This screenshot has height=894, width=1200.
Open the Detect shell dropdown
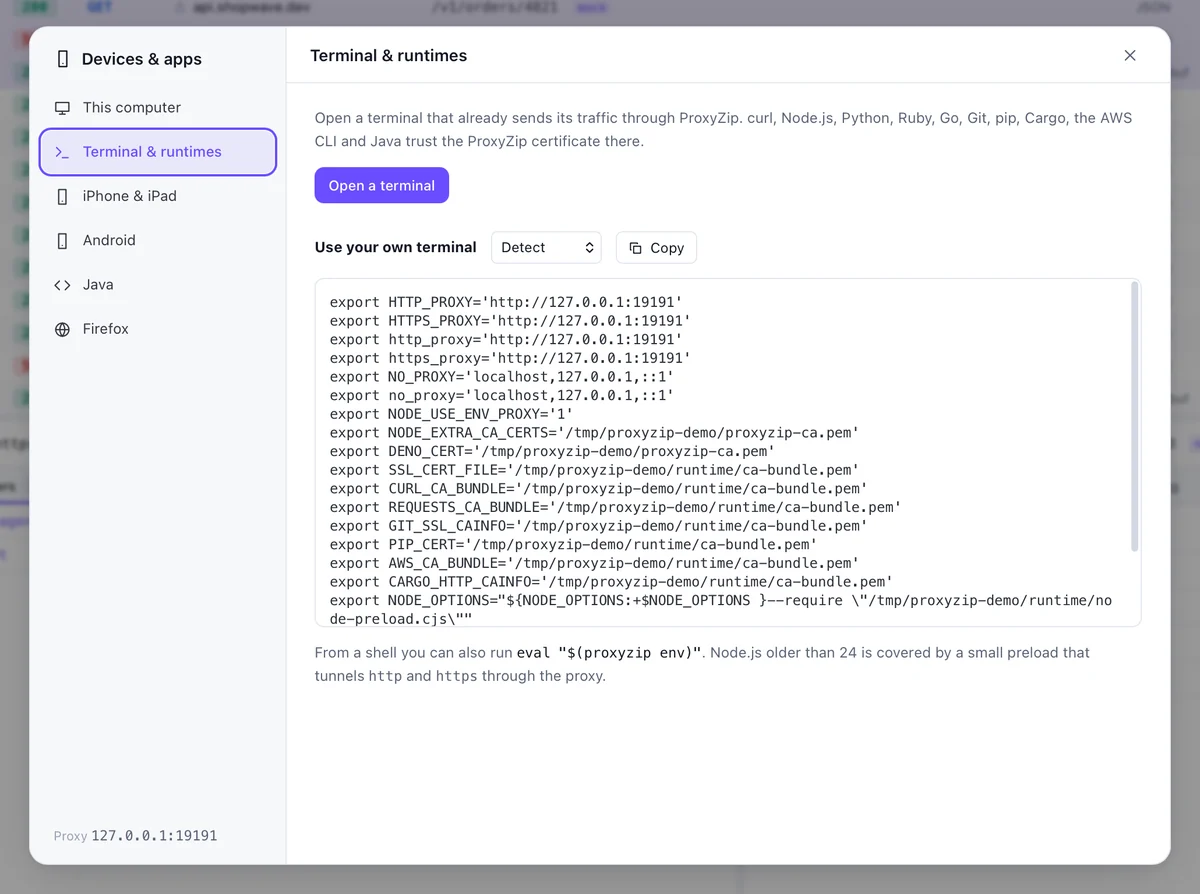tap(546, 248)
